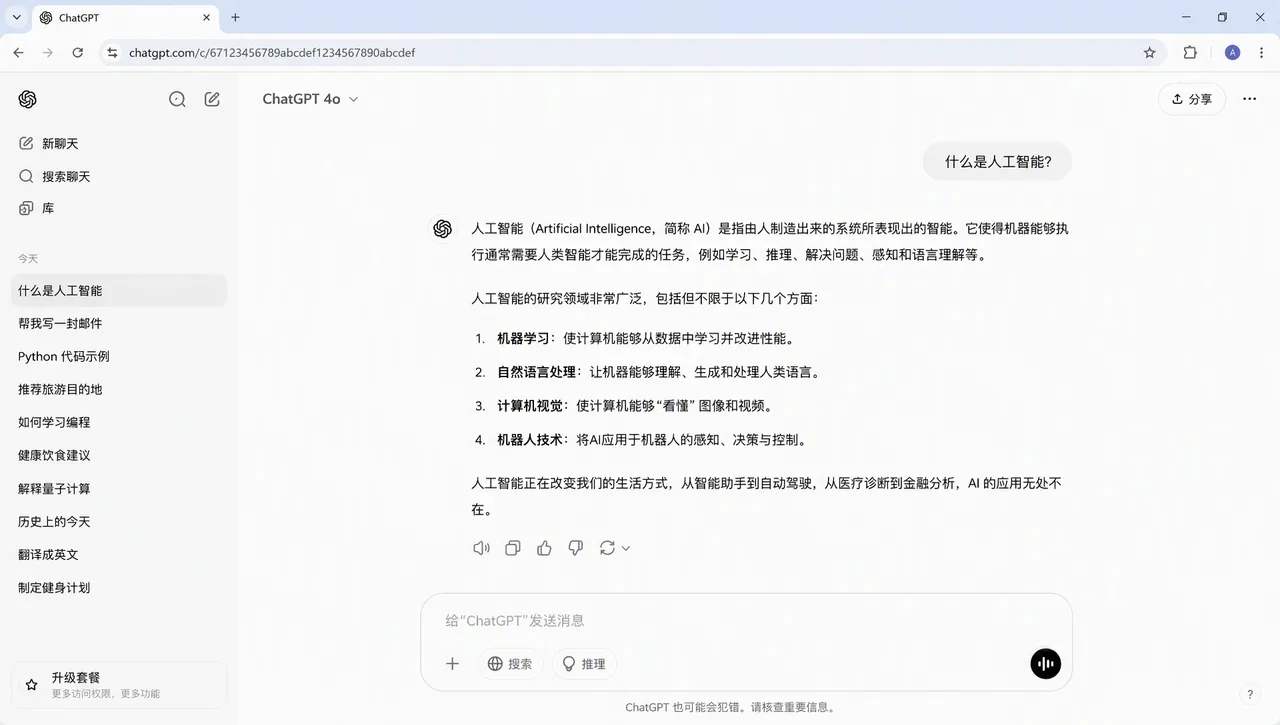Click the 机器学习 list item text
1280x725 pixels.
pos(523,338)
